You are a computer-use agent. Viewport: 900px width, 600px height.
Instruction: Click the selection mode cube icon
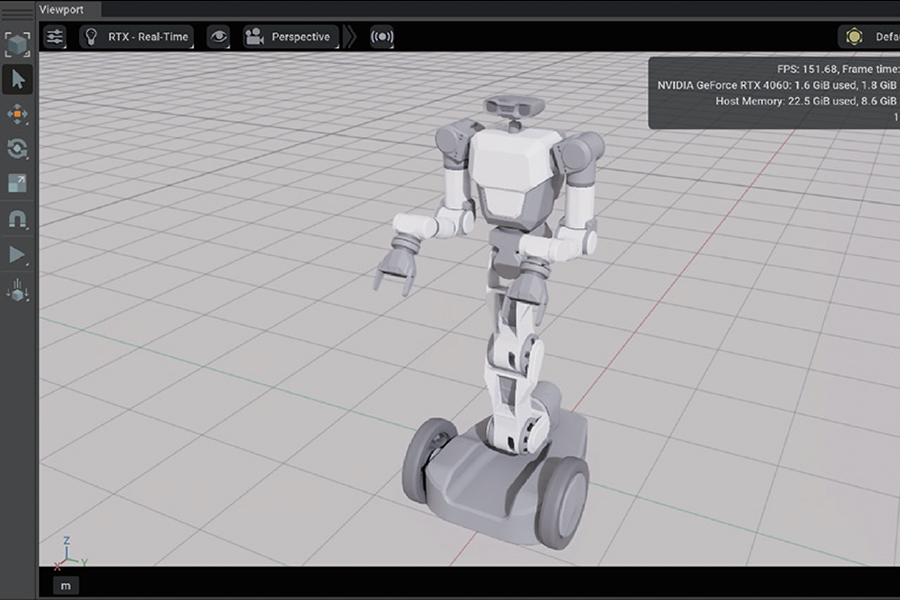pyautogui.click(x=18, y=44)
